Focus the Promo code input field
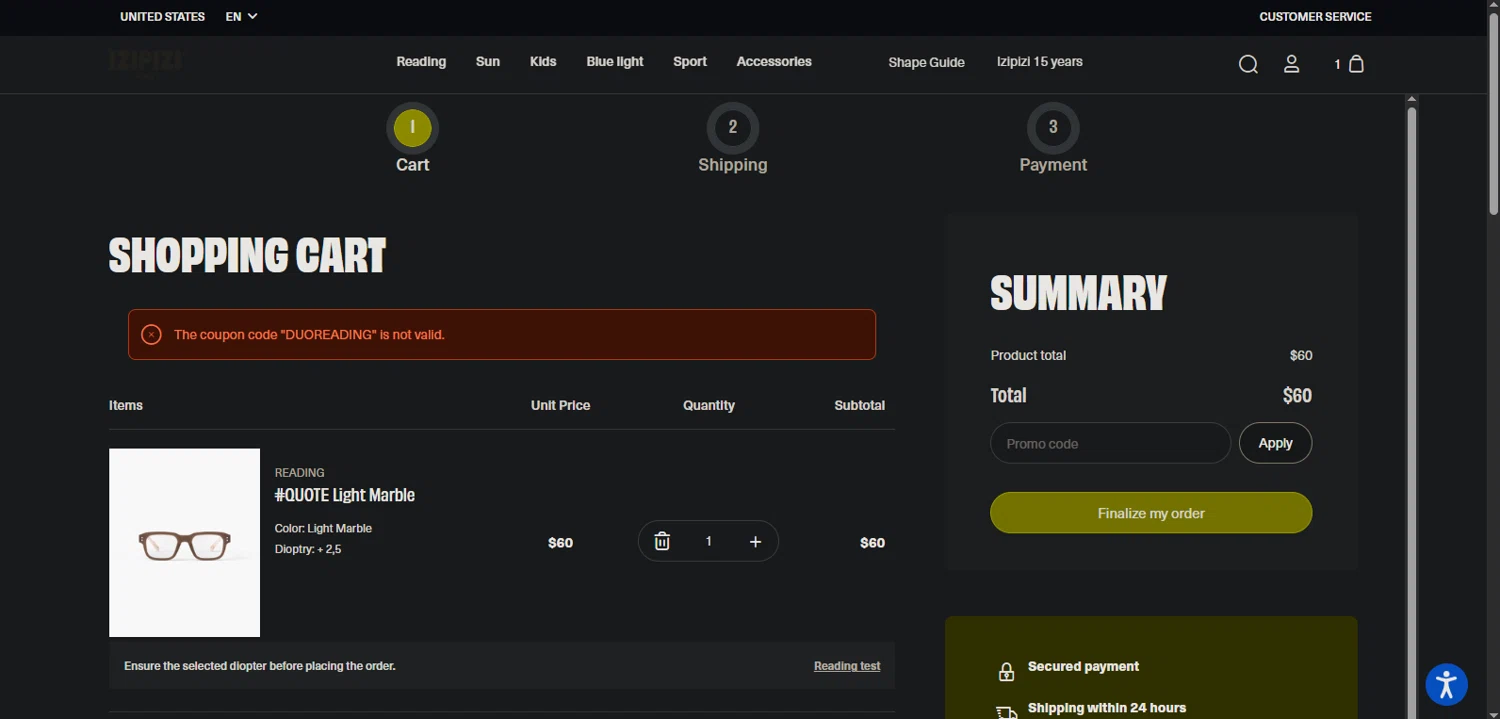The image size is (1500, 719). point(1110,443)
